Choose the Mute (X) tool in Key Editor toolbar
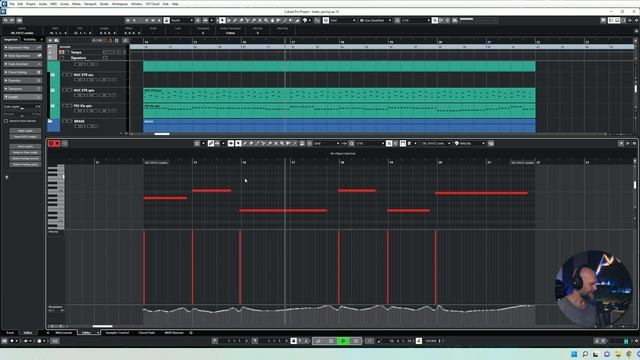Viewport: 640px width, 360px height. coord(276,143)
